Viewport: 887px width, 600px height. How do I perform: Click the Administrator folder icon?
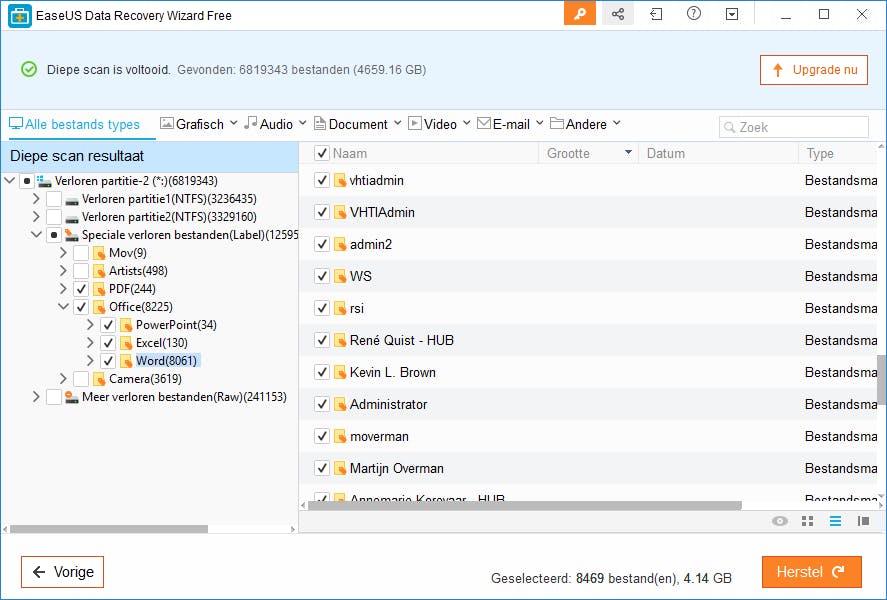point(339,404)
